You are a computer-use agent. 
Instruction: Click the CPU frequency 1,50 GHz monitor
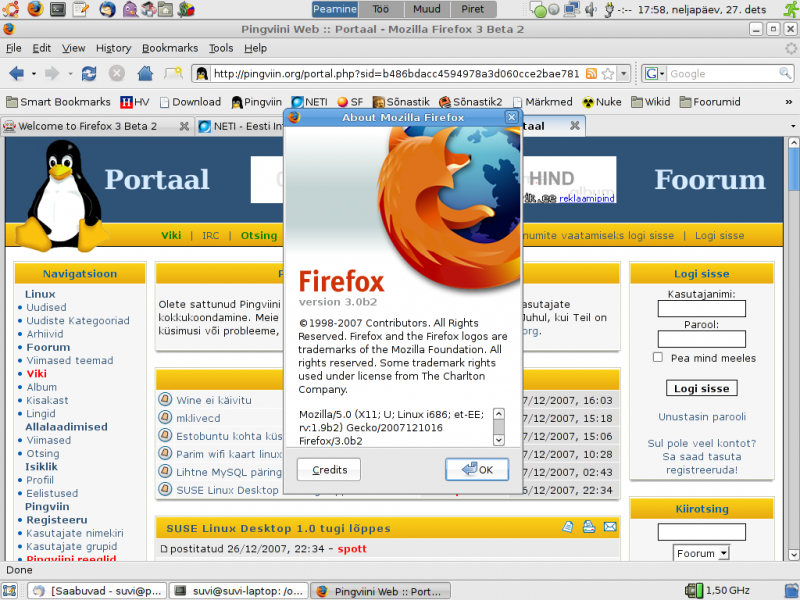click(718, 590)
